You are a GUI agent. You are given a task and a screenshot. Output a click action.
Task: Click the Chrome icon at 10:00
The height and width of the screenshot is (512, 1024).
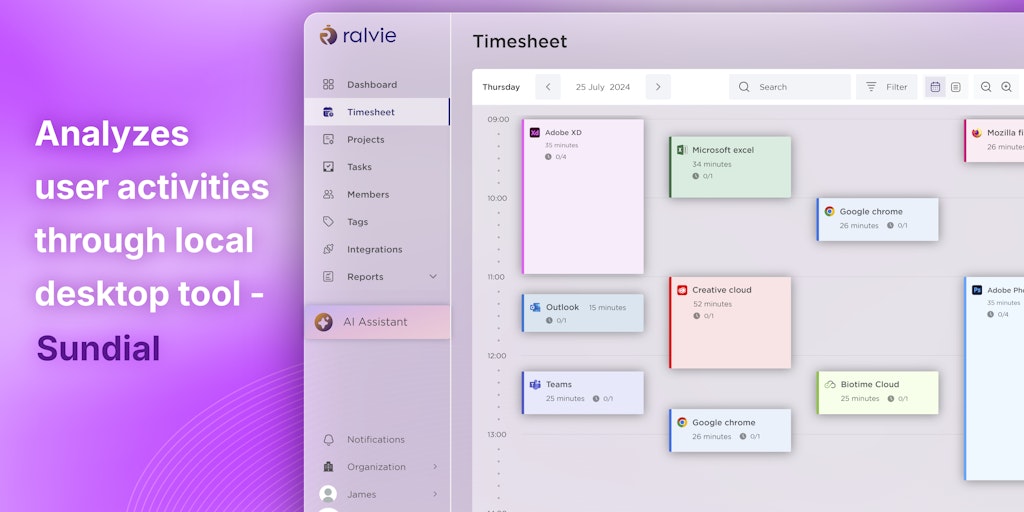point(829,212)
